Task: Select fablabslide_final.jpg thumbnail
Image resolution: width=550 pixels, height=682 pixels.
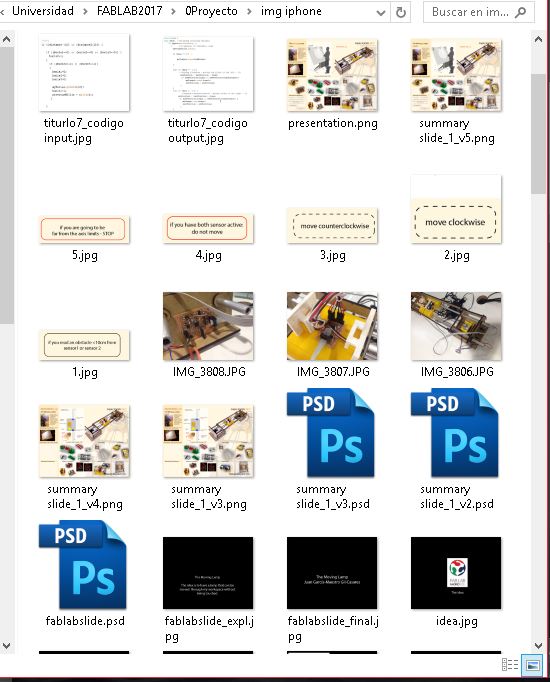Action: coord(332,573)
